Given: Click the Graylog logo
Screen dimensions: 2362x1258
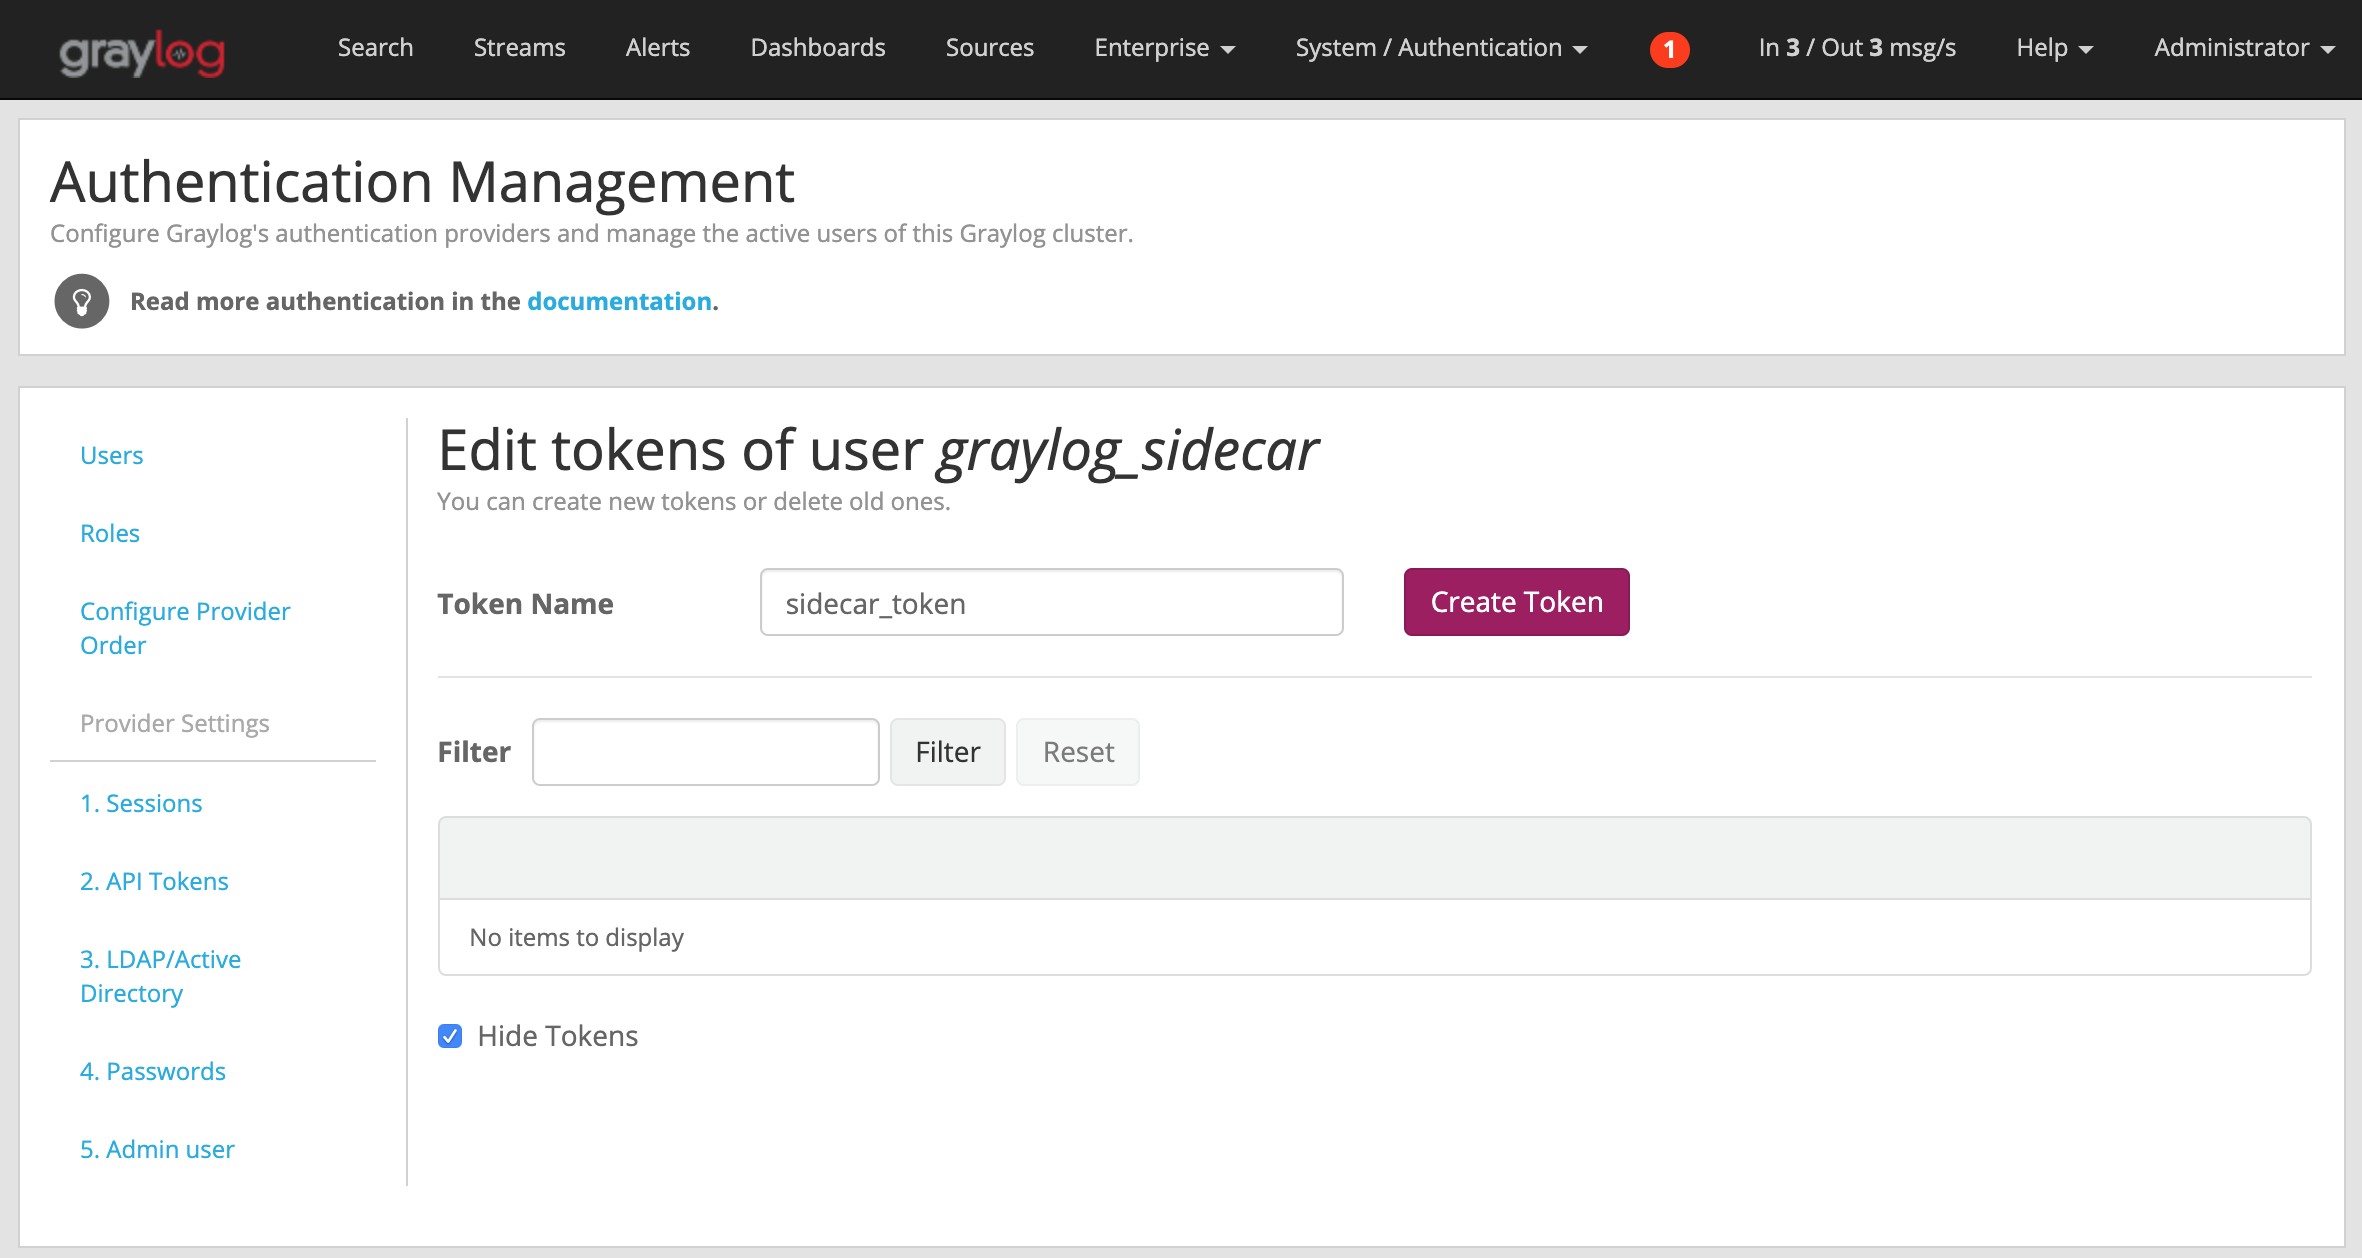Looking at the screenshot, I should point(142,52).
